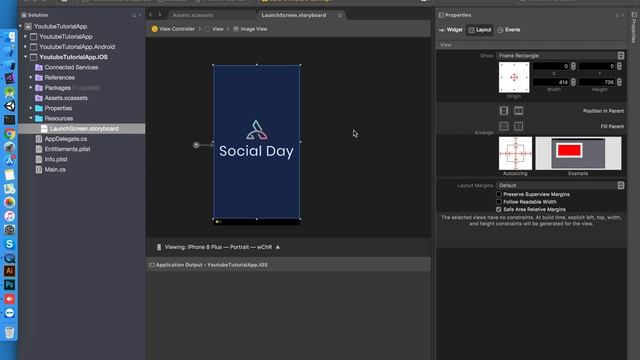640x360 pixels.
Task: Click the Social Day image view on canvas
Action: coord(257,142)
